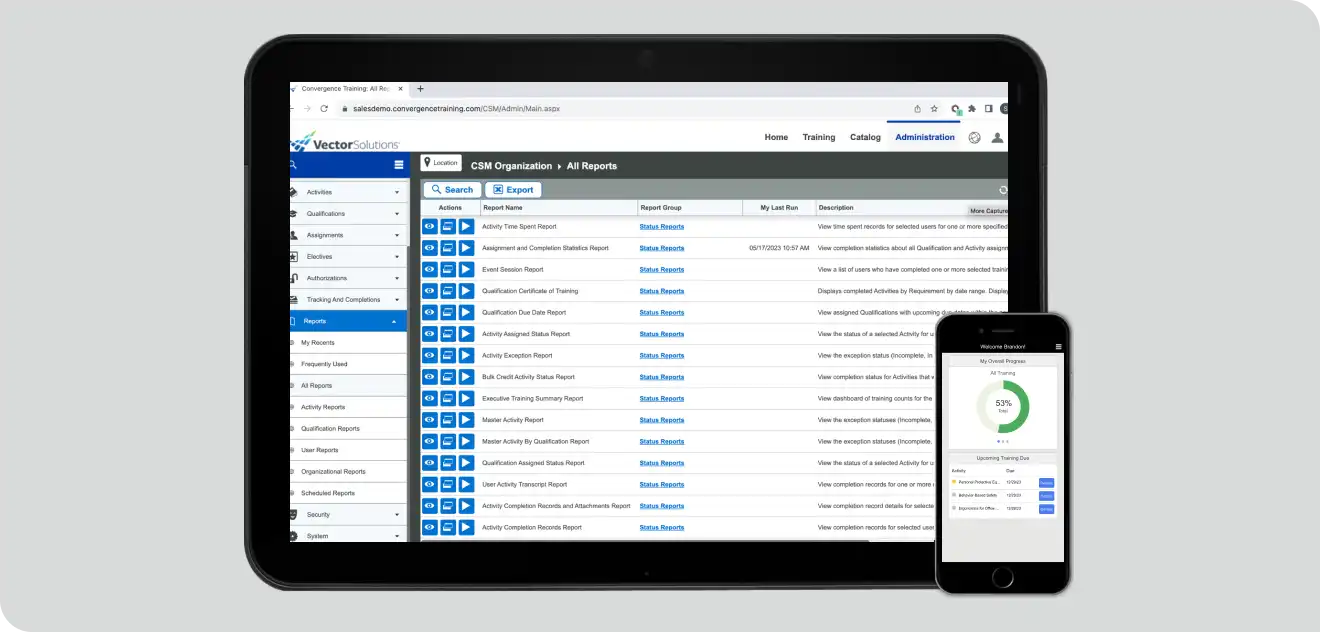The image size is (1320, 632).
Task: Switch to the Training navigation tab
Action: point(818,138)
